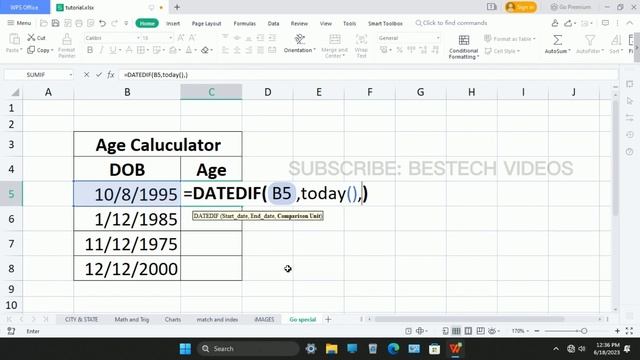This screenshot has height=360, width=640.
Task: Open the font size dropdown
Action: coord(171,38)
